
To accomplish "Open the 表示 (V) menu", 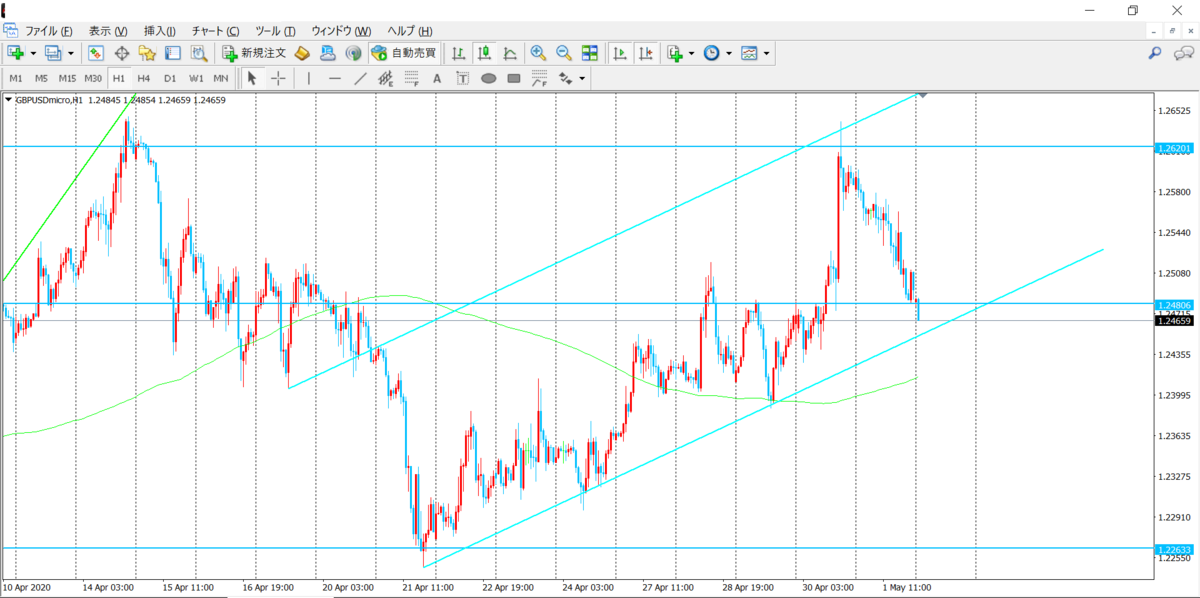I will tap(108, 31).
